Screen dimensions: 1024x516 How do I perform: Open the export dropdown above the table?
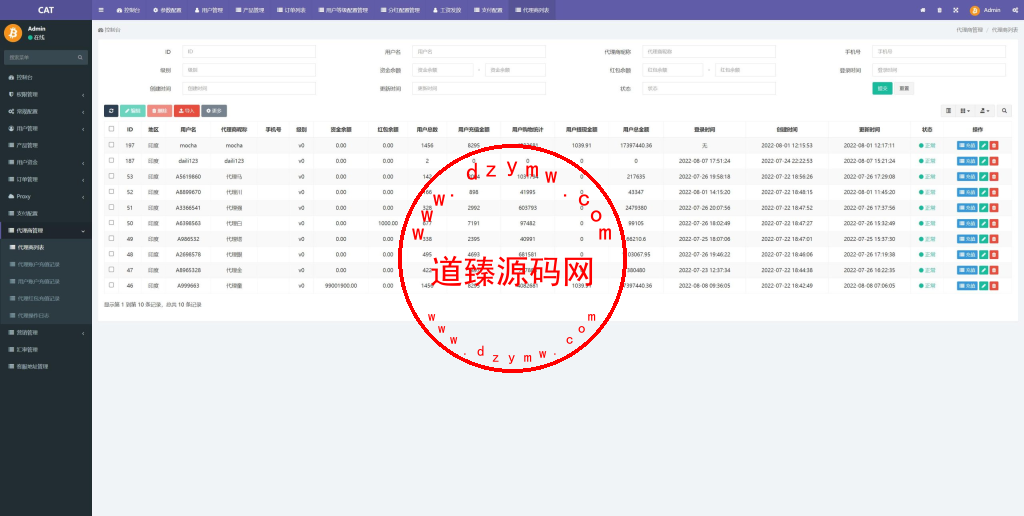tap(986, 111)
